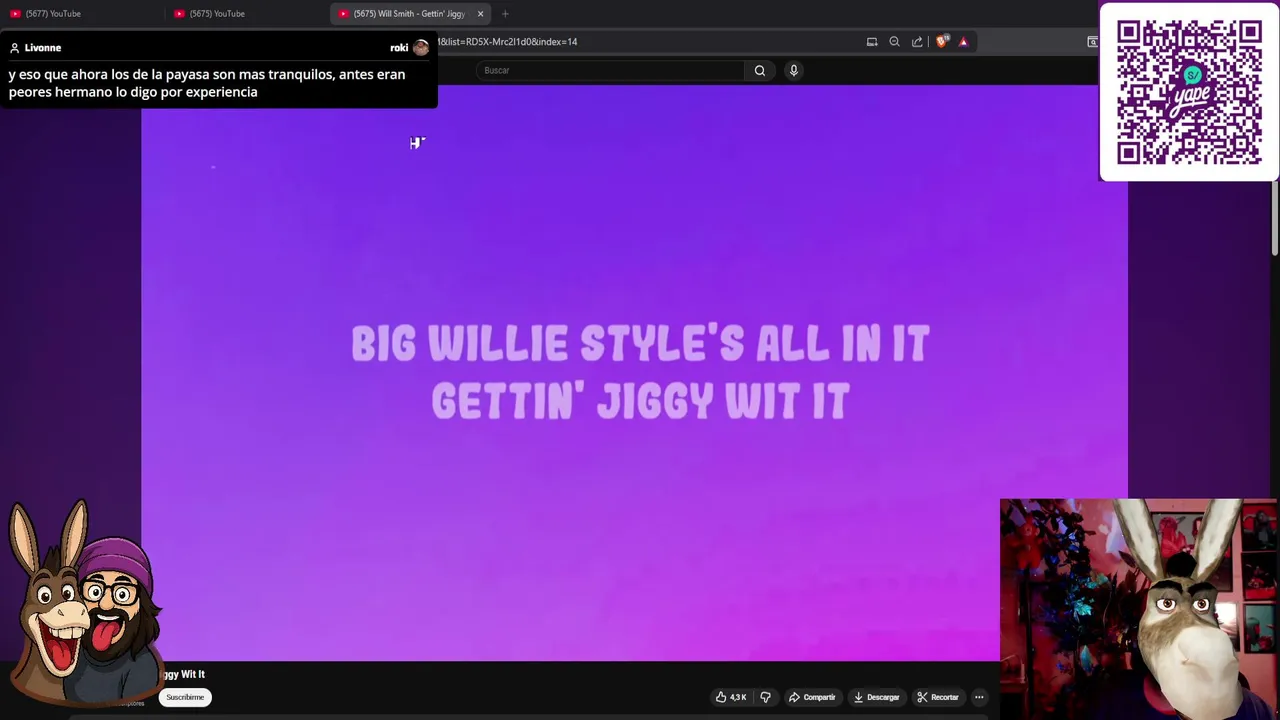
Task: Click the cast/install screen icon in address bar
Action: (x=872, y=42)
